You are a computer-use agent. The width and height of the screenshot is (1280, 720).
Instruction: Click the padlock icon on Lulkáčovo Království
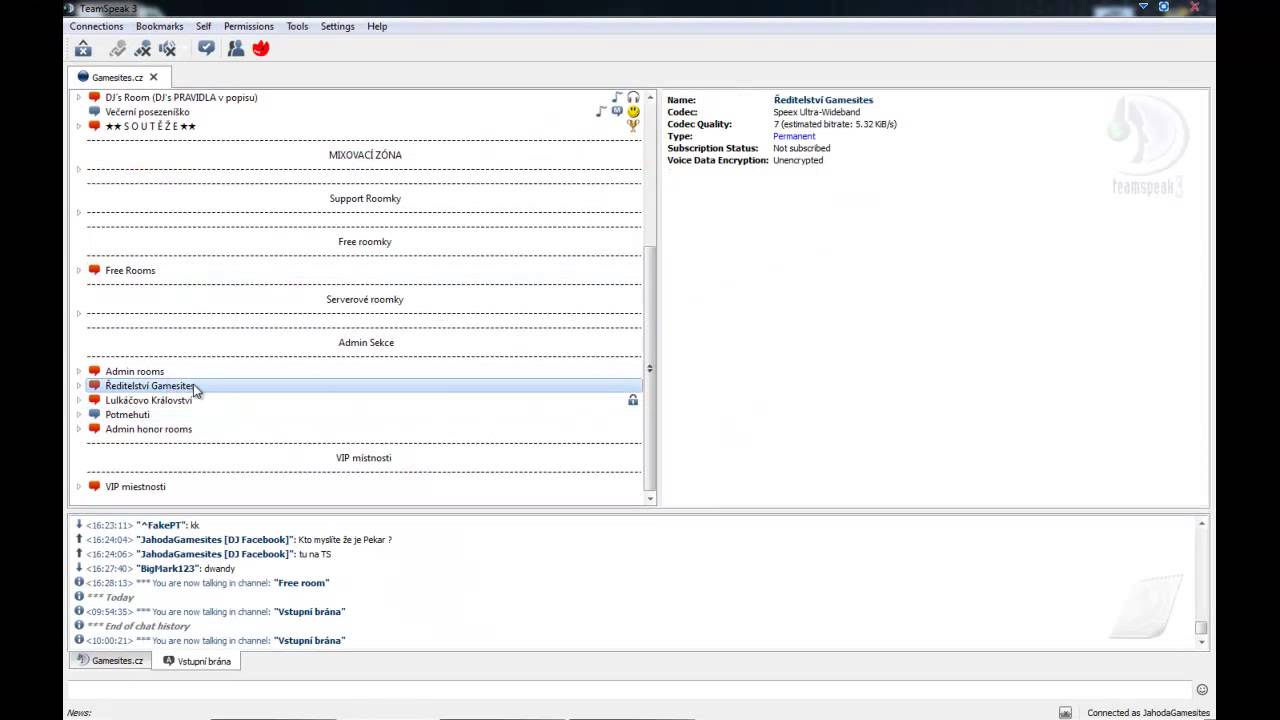(633, 400)
